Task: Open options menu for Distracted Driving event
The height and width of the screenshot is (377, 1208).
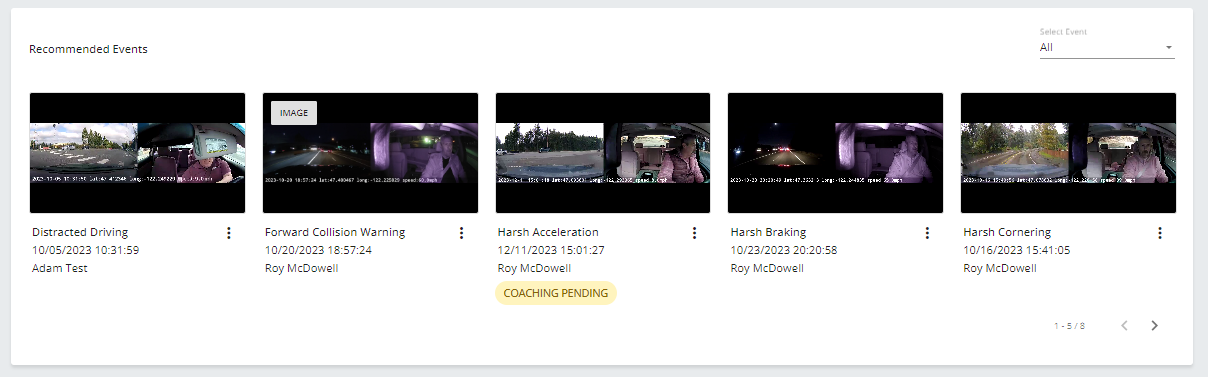Action: coord(229,233)
